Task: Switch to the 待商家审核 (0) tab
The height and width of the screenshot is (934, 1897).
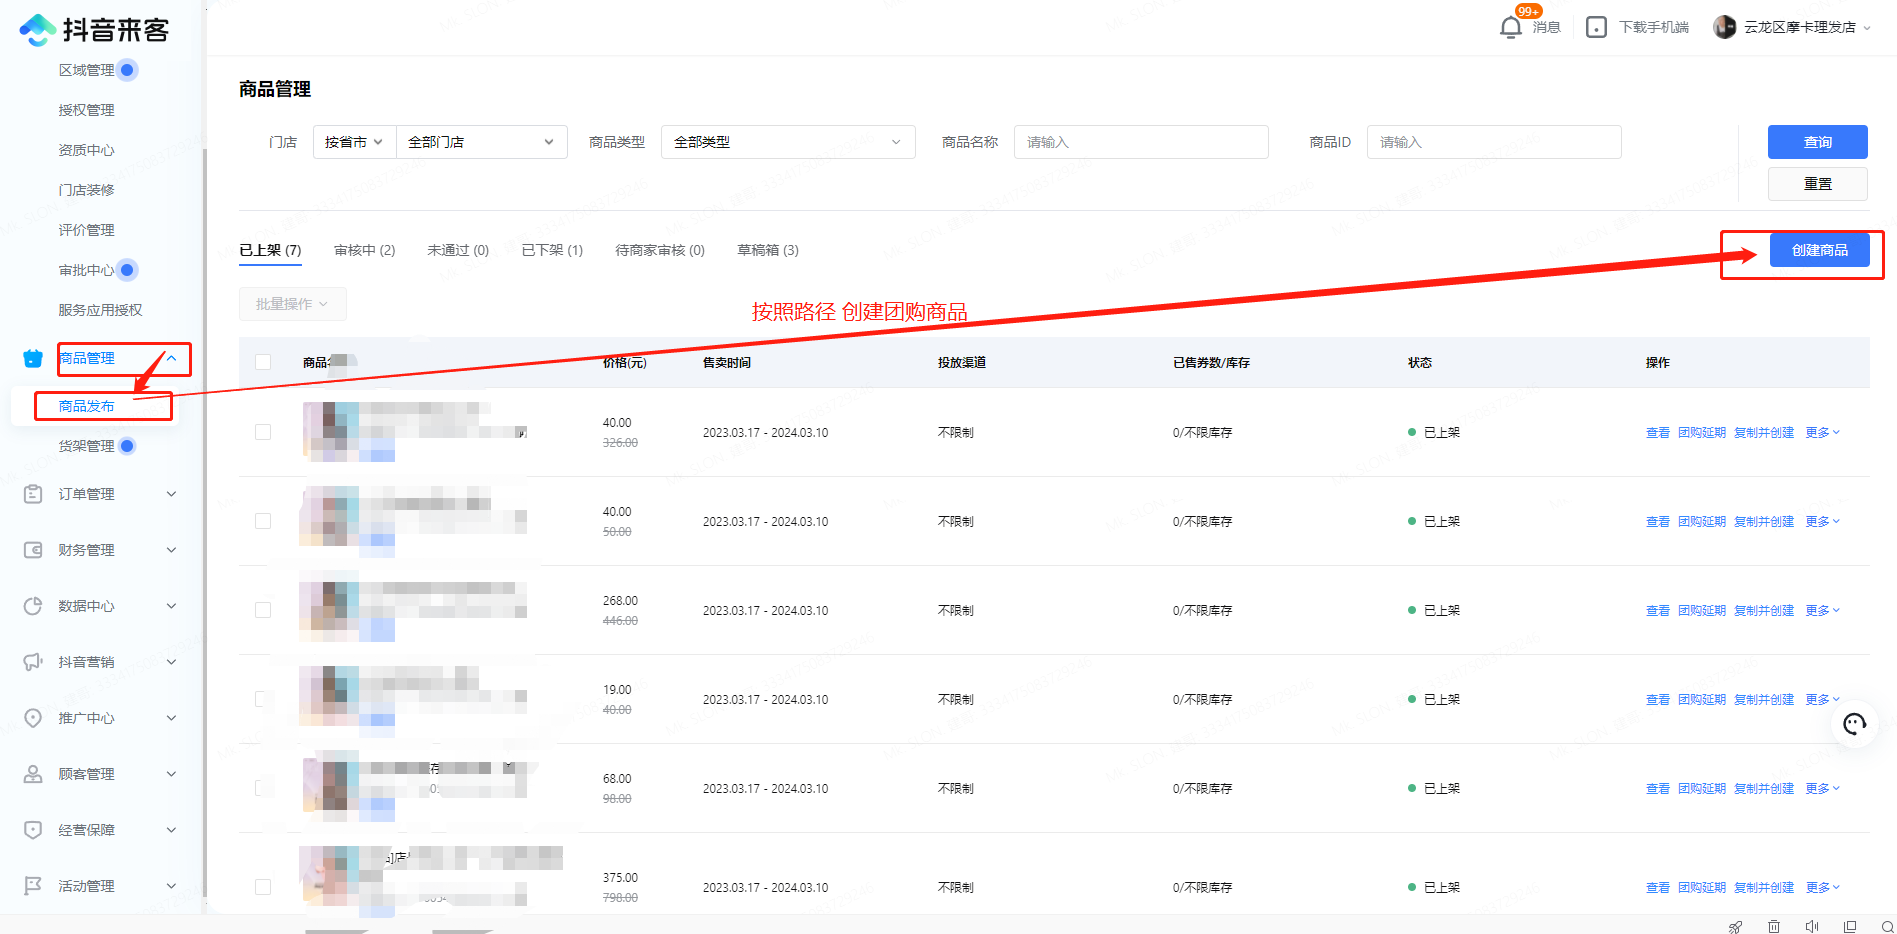Action: point(660,250)
